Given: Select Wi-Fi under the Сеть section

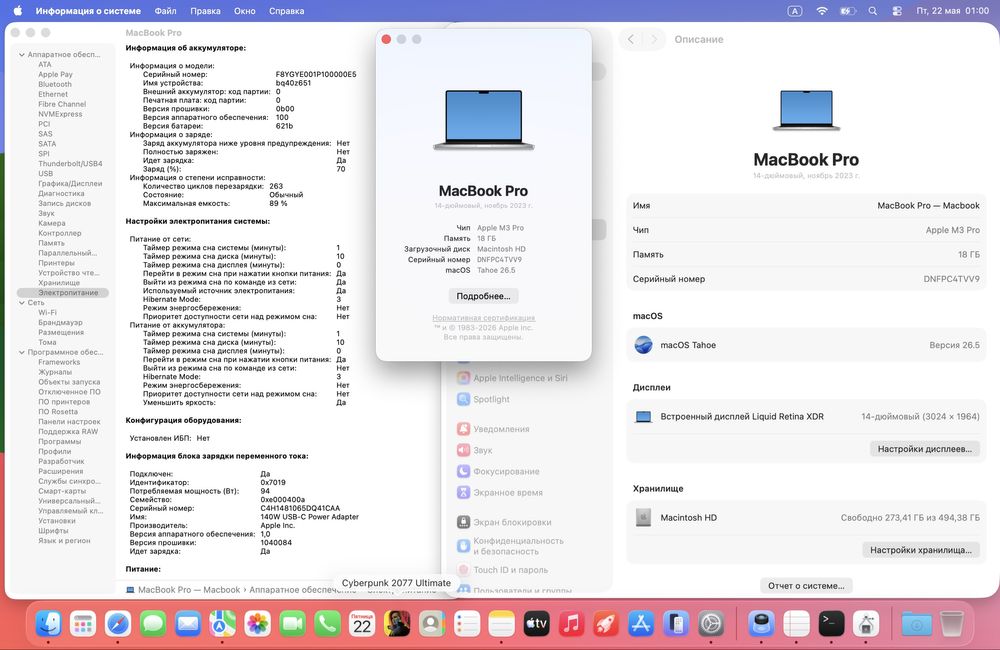Looking at the screenshot, I should pyautogui.click(x=47, y=313).
